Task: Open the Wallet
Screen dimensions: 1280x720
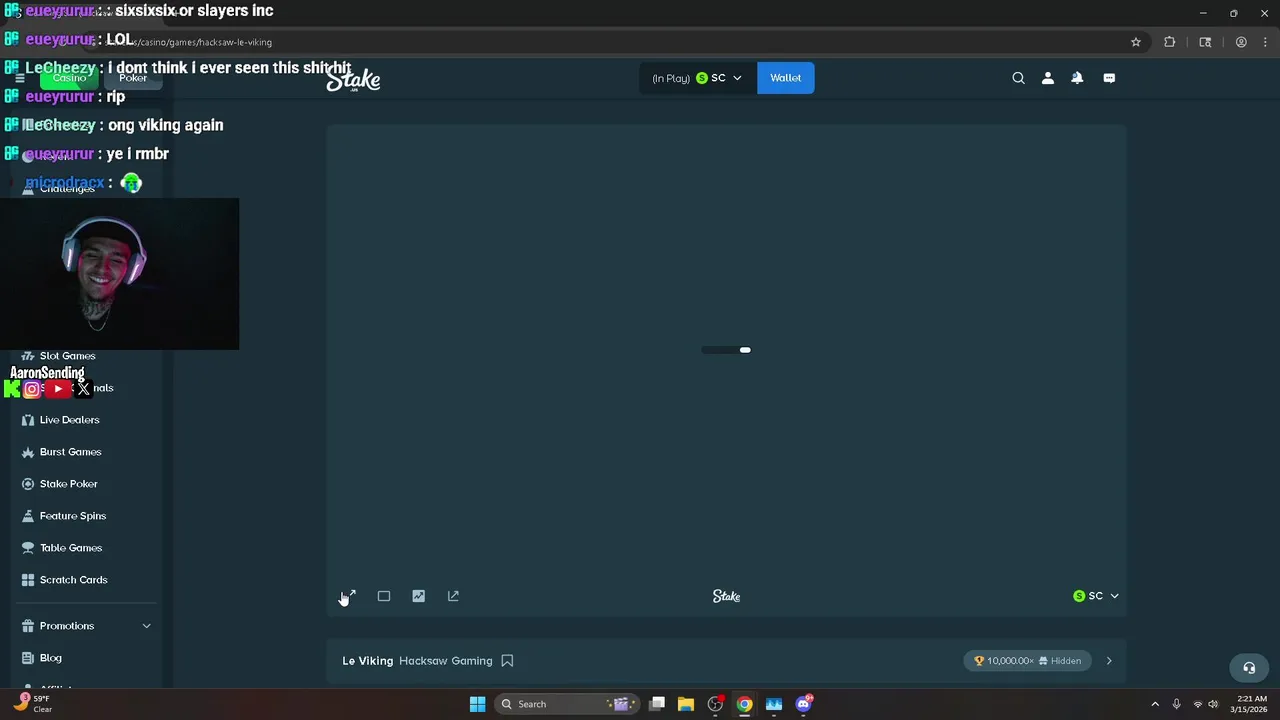Action: (786, 78)
